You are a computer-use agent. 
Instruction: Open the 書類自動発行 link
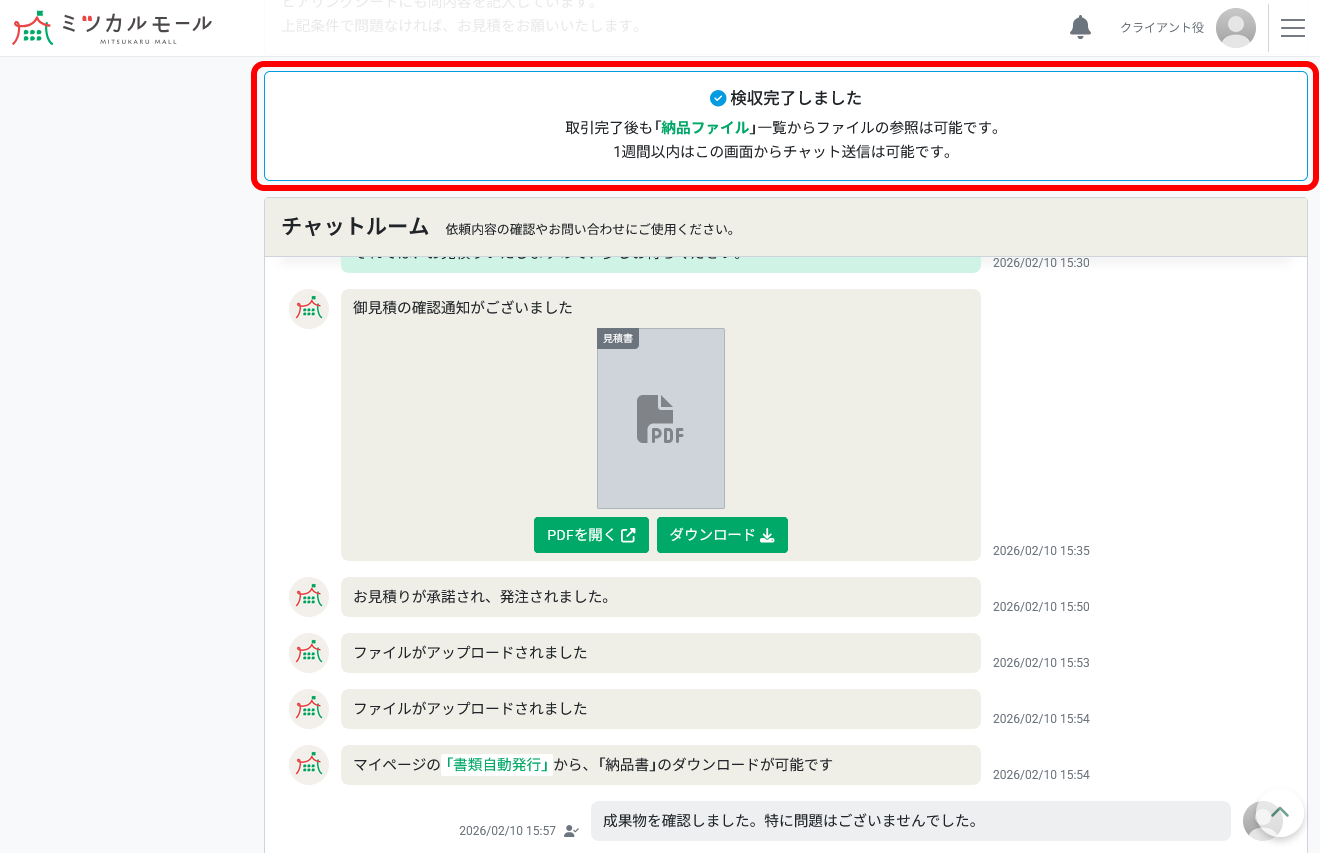click(x=496, y=763)
